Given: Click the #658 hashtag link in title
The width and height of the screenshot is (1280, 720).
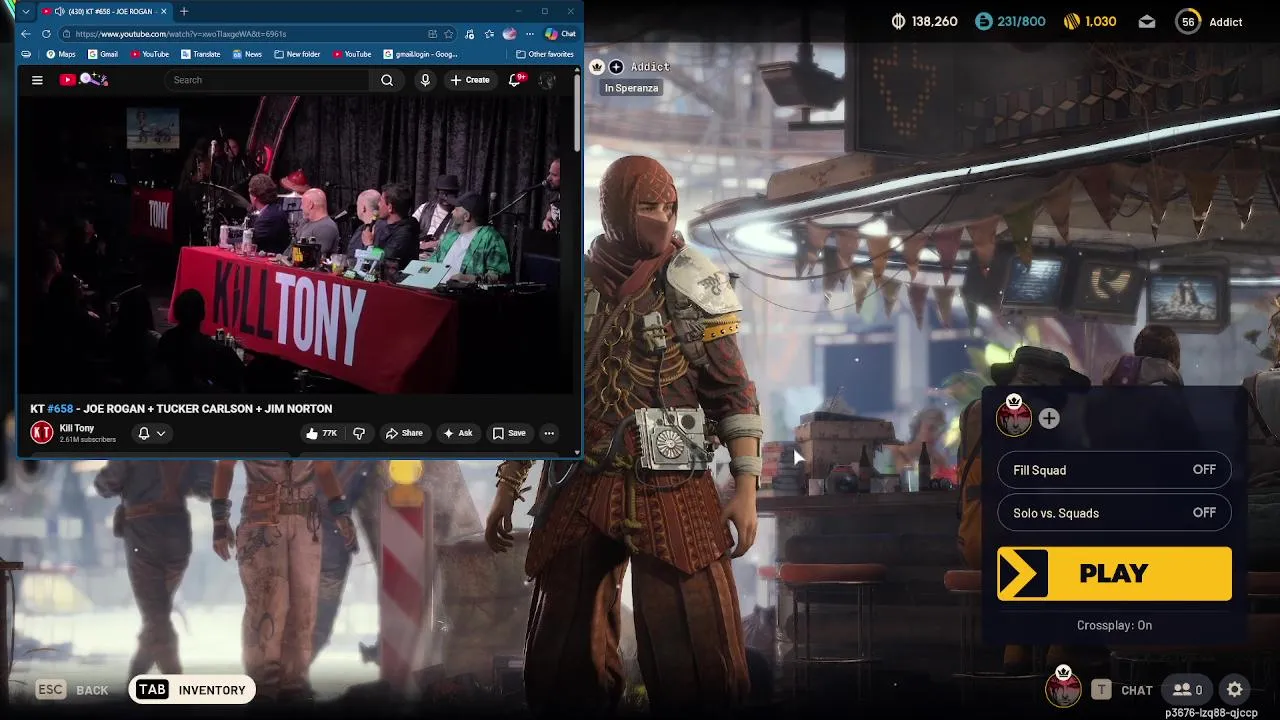Looking at the screenshot, I should pyautogui.click(x=60, y=409).
